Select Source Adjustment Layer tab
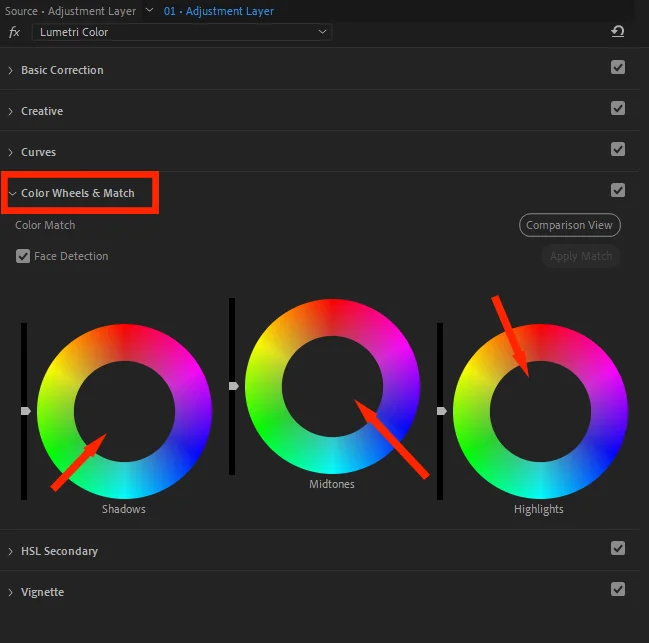Screen dimensions: 649x643 pyautogui.click(x=70, y=11)
